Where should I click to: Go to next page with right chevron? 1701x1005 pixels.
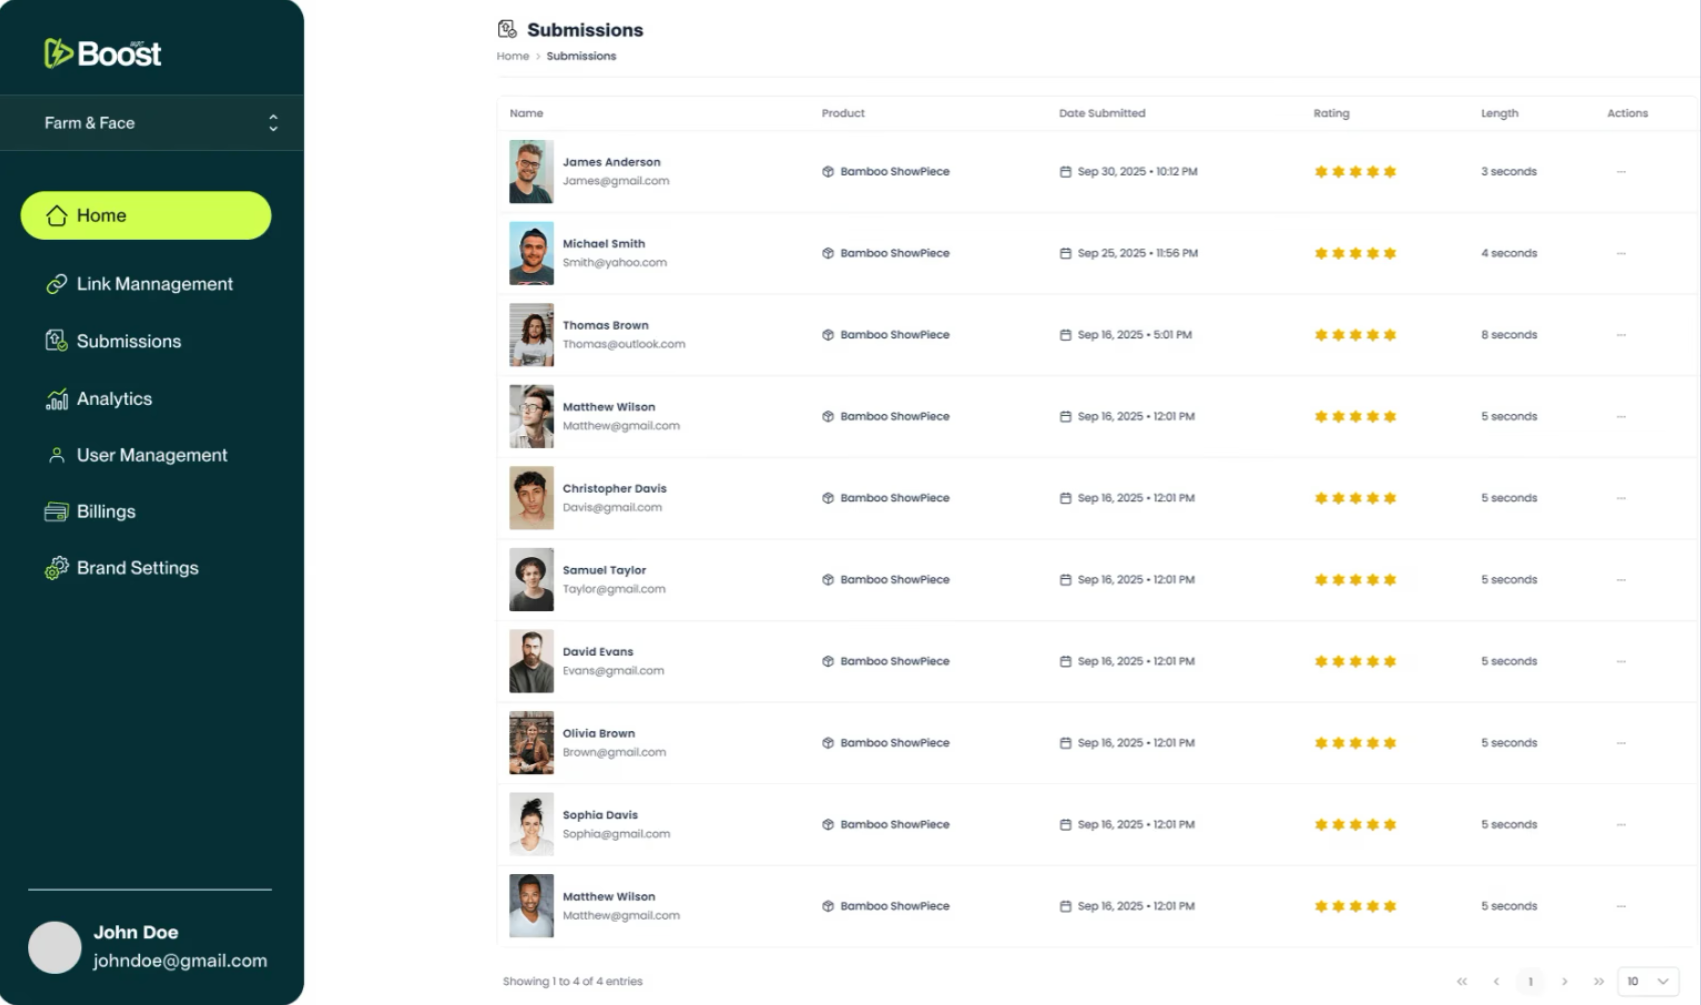1565,981
